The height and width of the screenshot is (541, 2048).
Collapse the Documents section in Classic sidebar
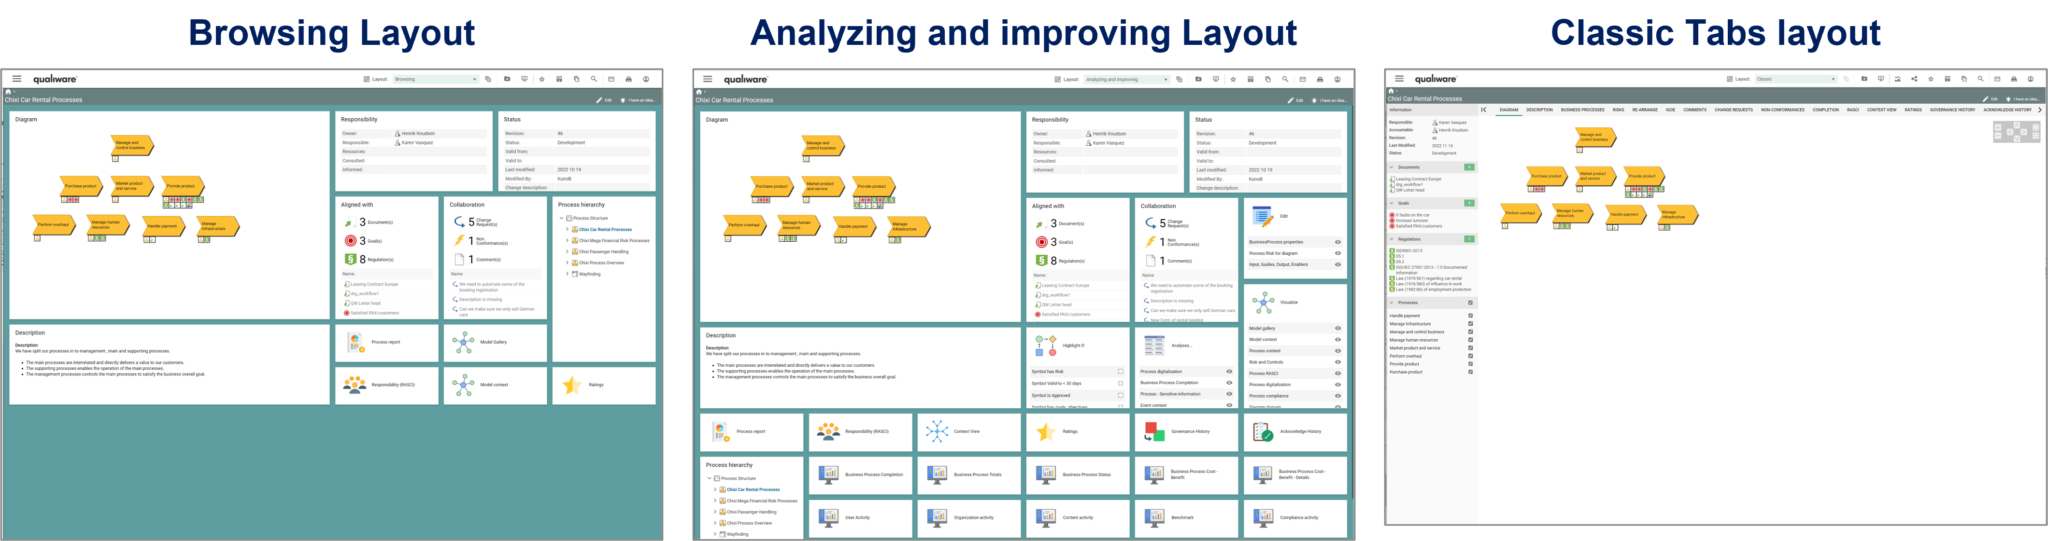[1391, 167]
